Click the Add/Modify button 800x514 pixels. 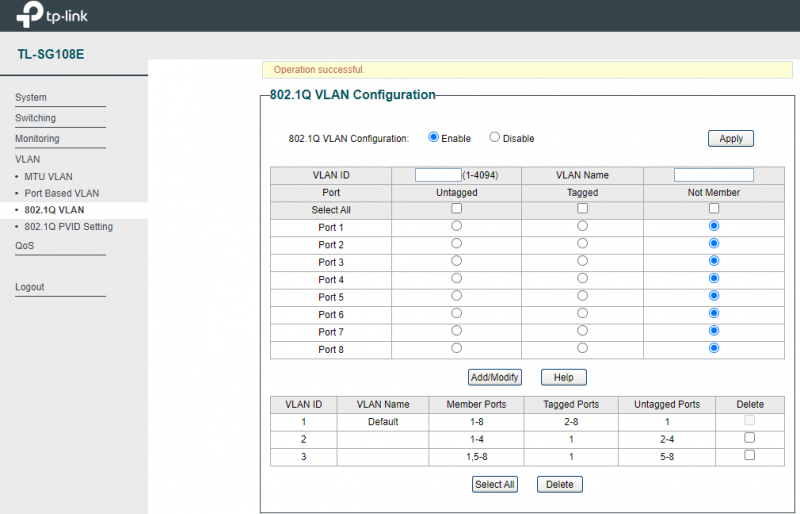coord(495,377)
